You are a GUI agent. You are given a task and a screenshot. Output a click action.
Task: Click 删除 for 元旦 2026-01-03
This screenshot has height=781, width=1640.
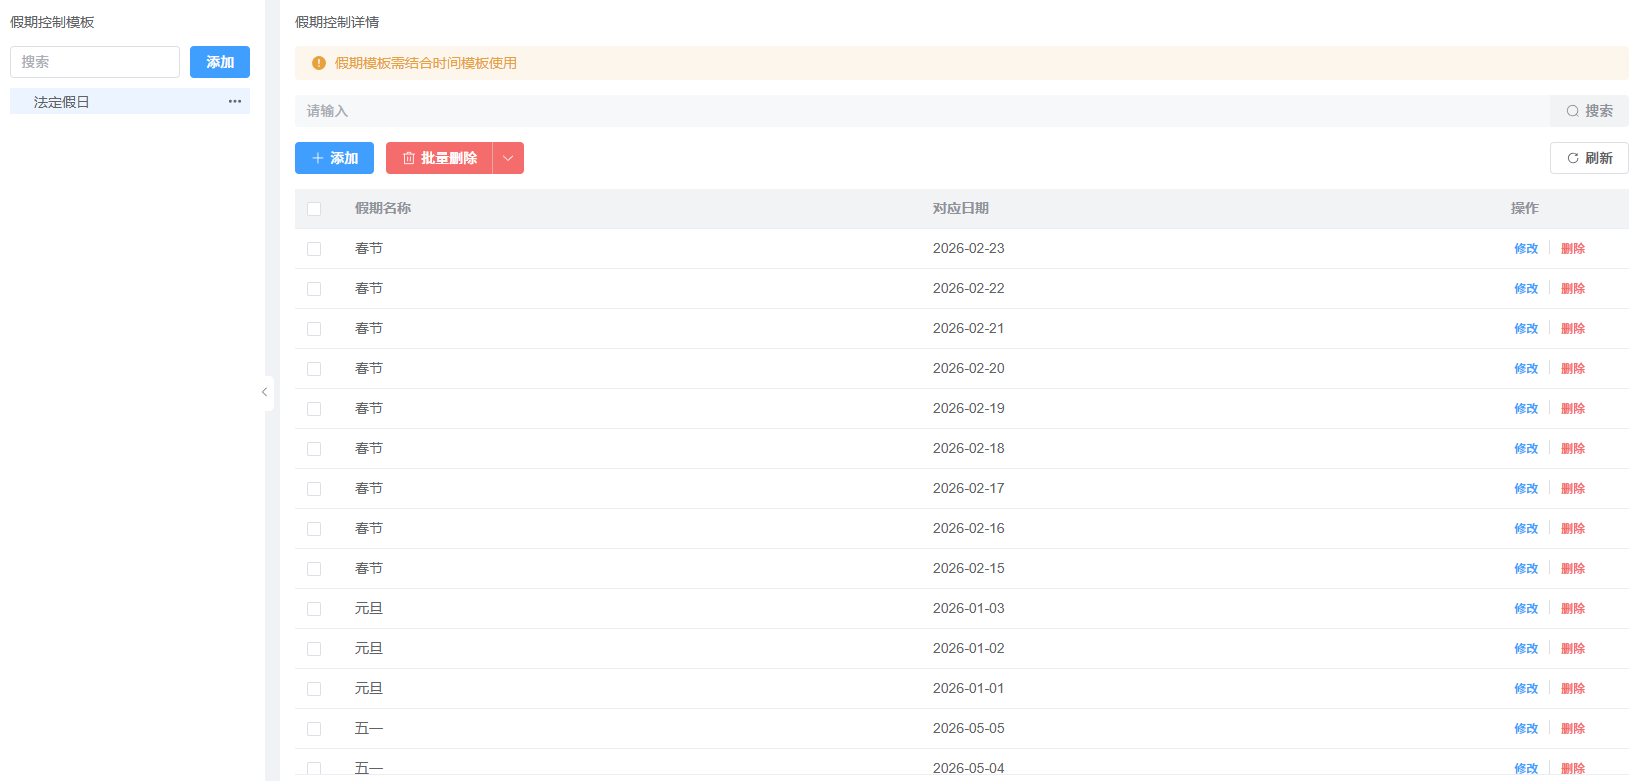point(1573,609)
